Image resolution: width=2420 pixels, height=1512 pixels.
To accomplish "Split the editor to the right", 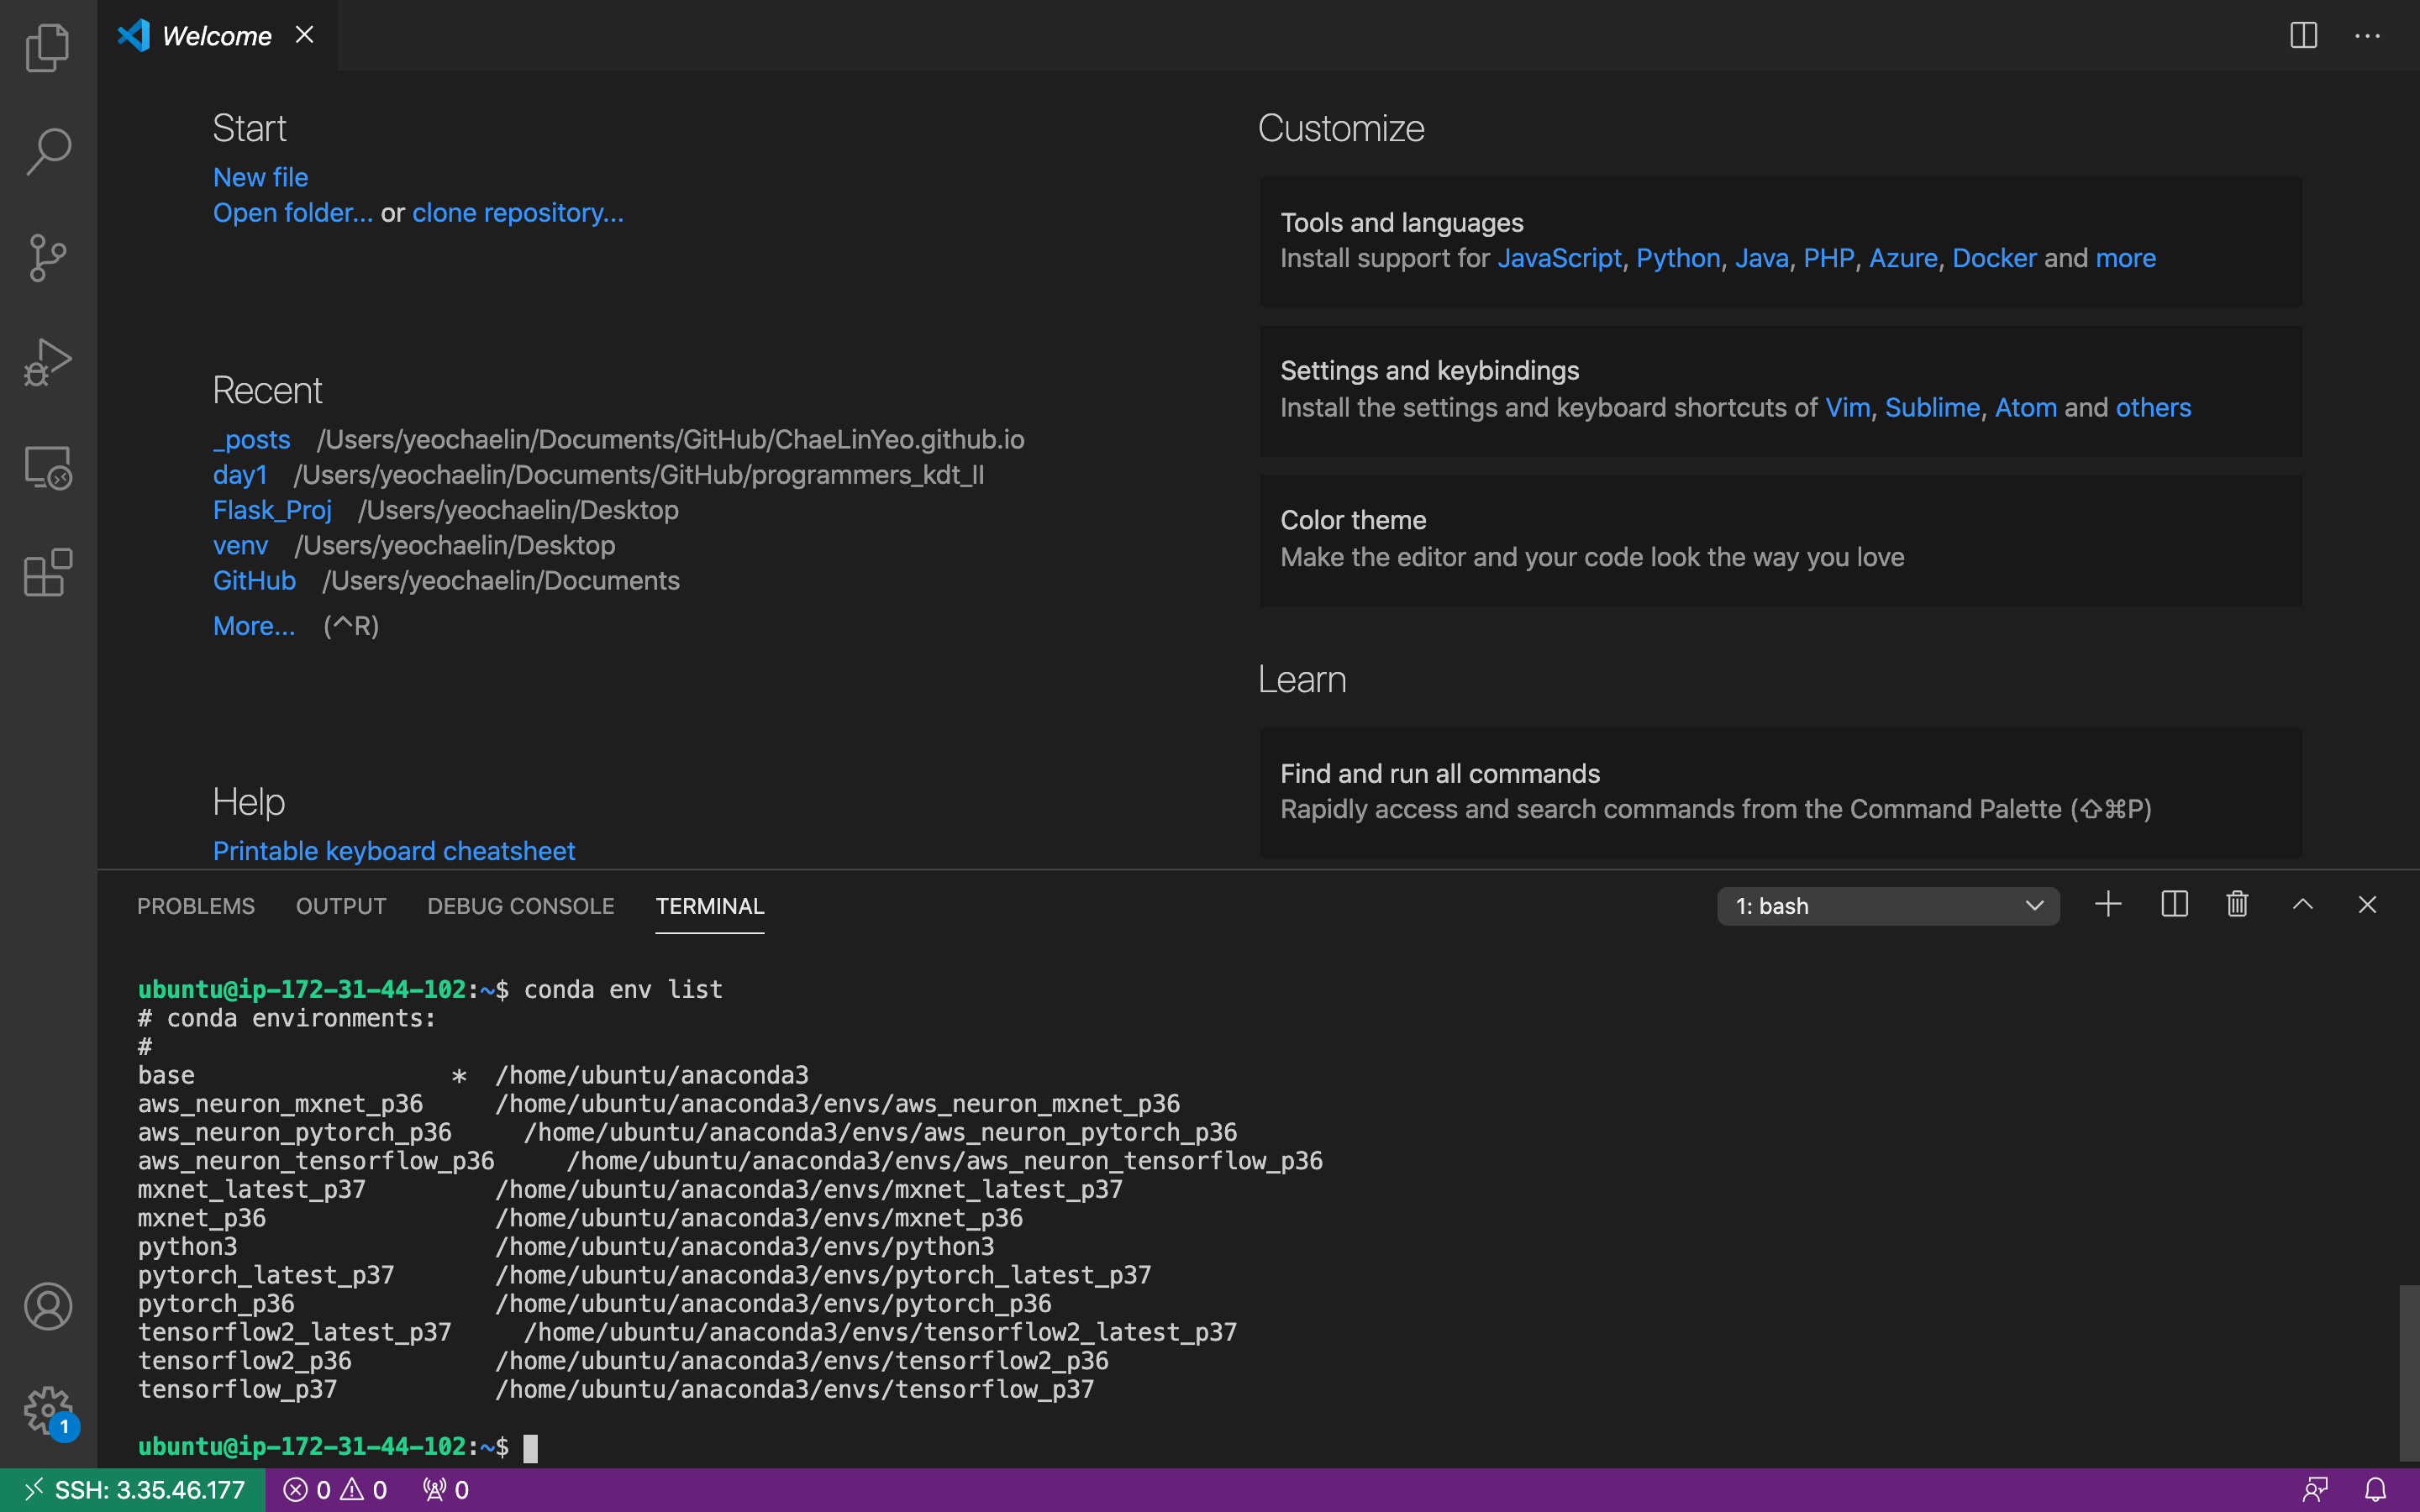I will click(x=2304, y=35).
